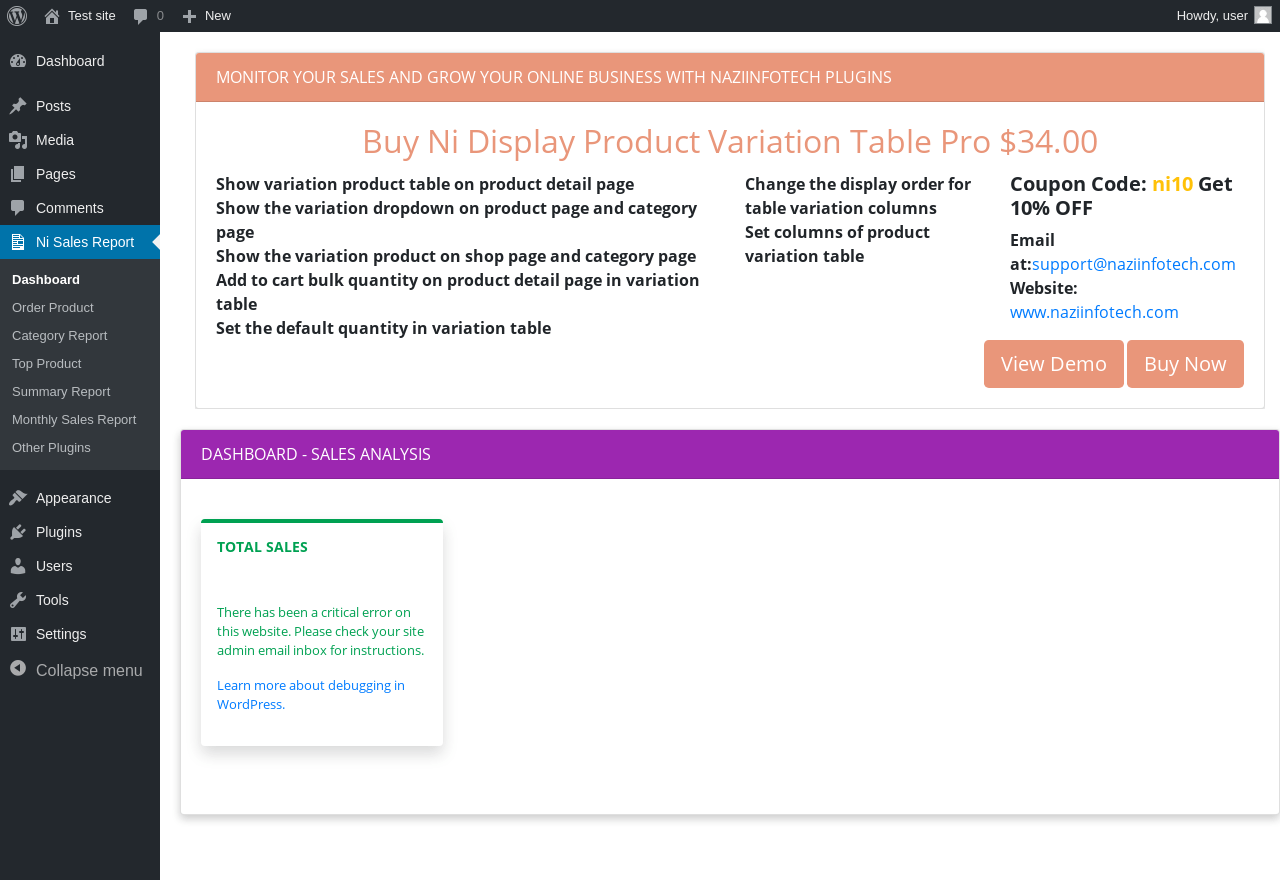Click the Posts pushpin icon
The image size is (1280, 880).
[x=18, y=106]
